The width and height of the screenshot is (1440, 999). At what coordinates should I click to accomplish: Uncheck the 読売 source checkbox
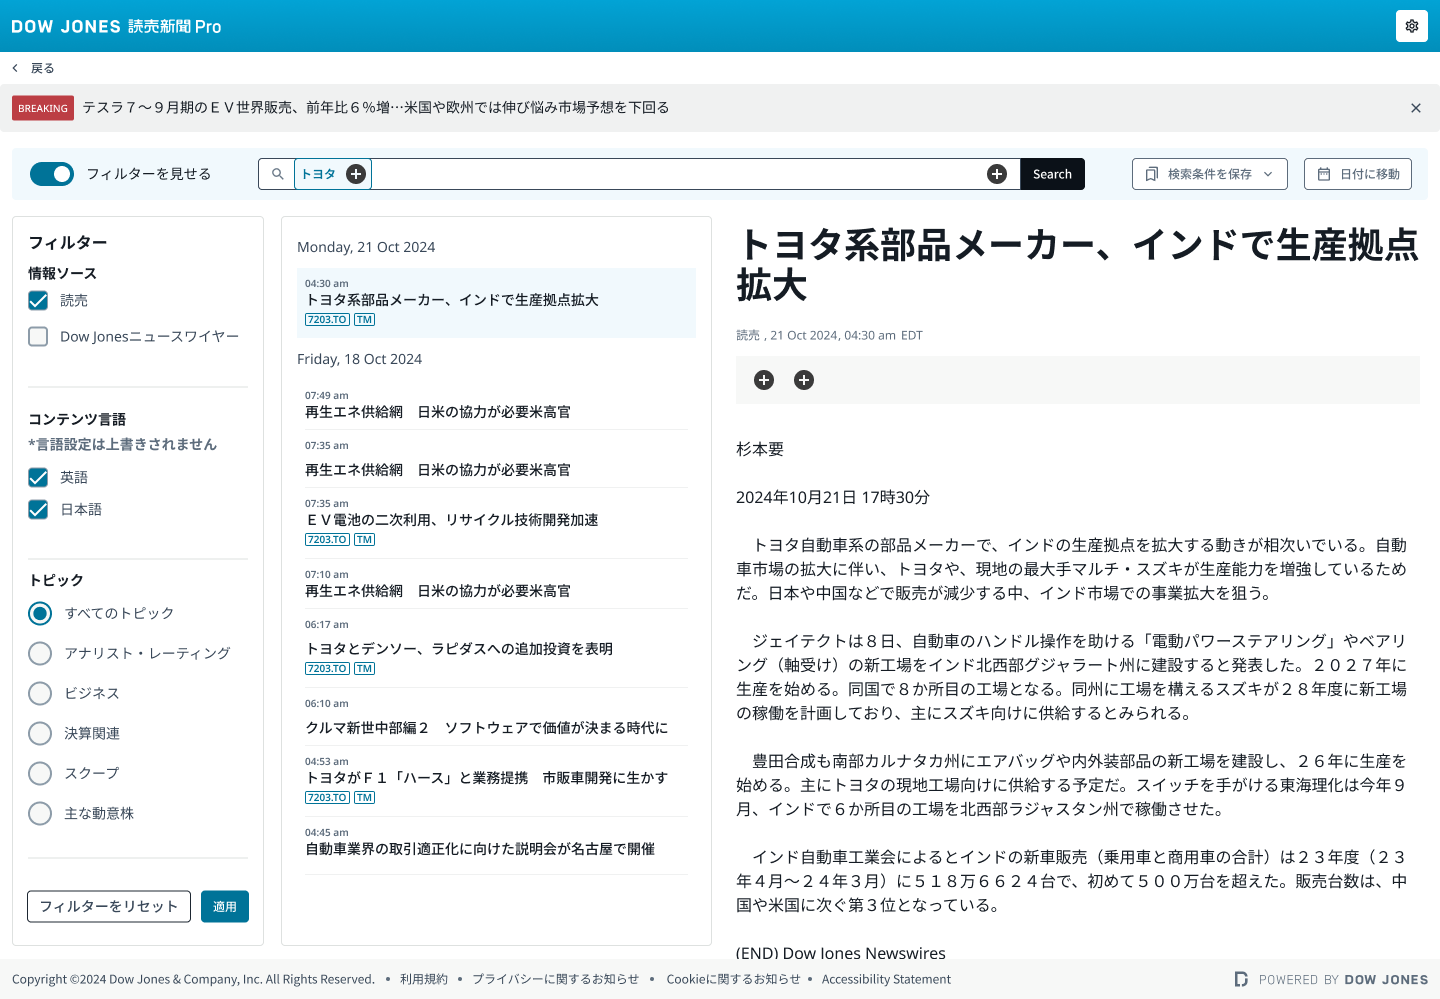(x=38, y=300)
